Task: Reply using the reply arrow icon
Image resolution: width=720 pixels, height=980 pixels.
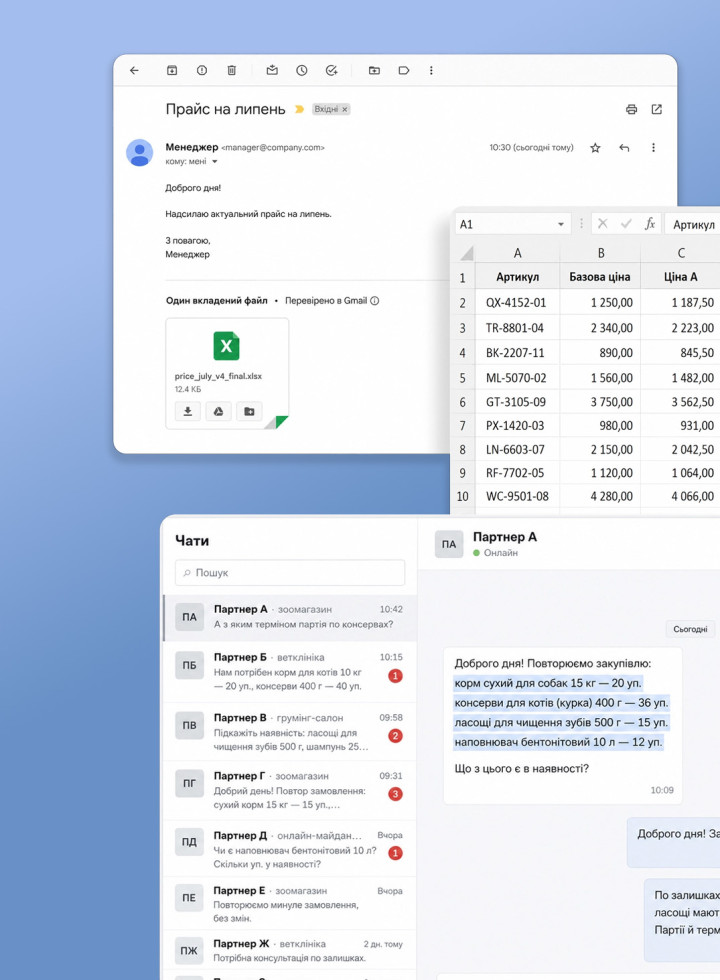Action: pyautogui.click(x=624, y=148)
